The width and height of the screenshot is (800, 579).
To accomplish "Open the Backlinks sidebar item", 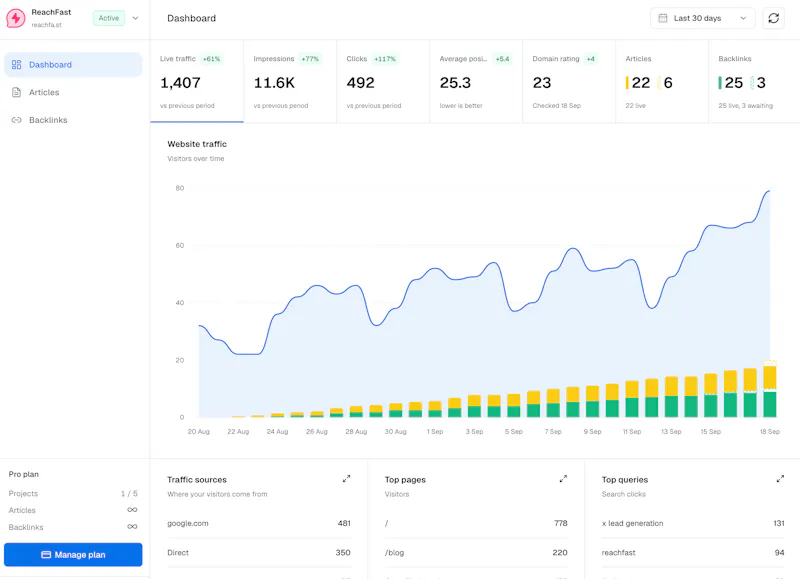I will (x=73, y=120).
